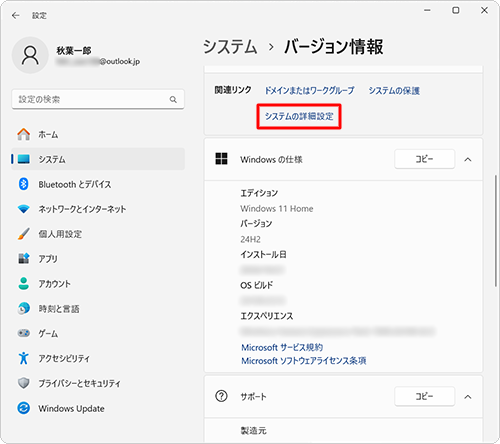
Task: Open the ホーム settings page
Action: [98, 134]
